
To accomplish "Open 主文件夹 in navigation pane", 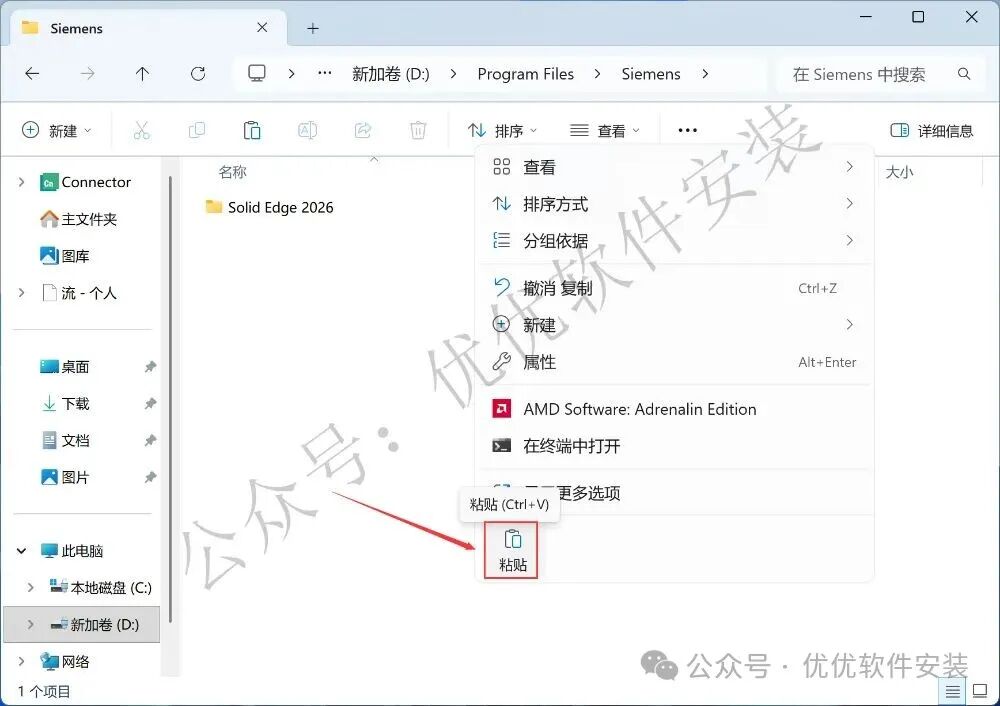I will coord(78,219).
